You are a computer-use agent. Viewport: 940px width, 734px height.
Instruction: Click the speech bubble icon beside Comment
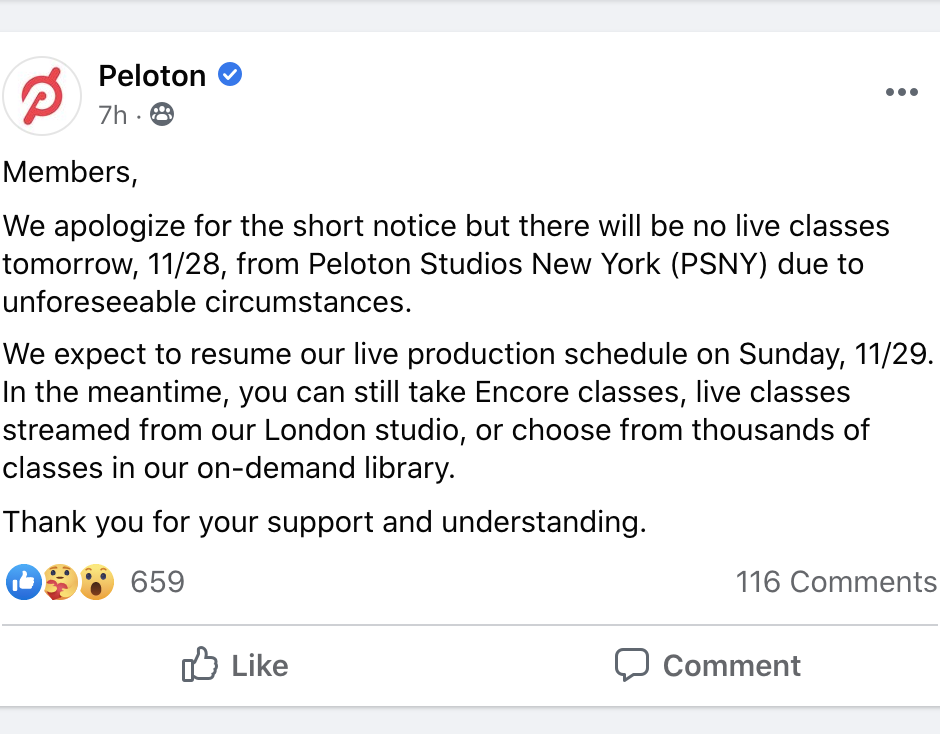click(631, 665)
